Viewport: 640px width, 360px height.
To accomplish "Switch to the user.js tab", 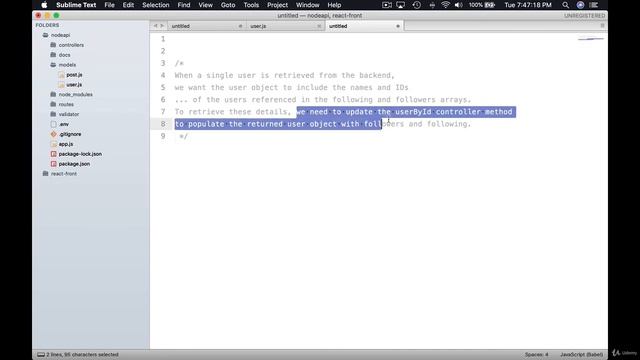I will coord(284,26).
